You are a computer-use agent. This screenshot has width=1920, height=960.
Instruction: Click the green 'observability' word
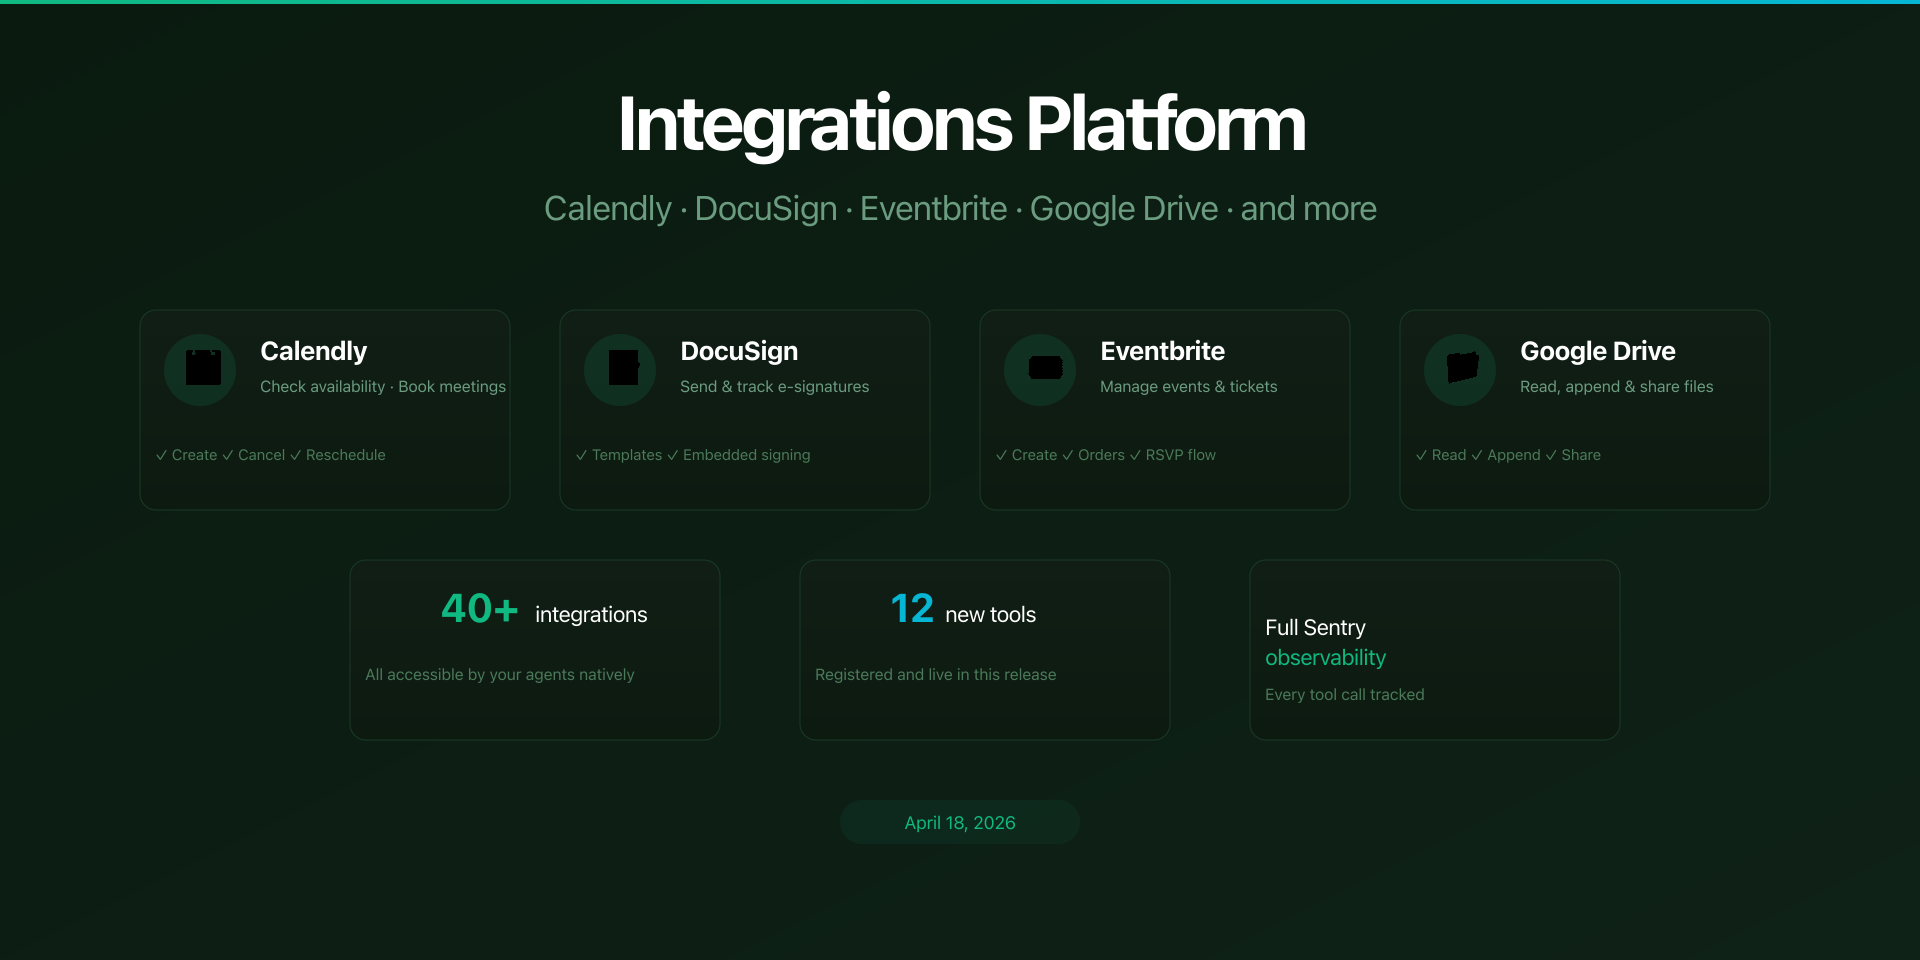tap(1325, 658)
